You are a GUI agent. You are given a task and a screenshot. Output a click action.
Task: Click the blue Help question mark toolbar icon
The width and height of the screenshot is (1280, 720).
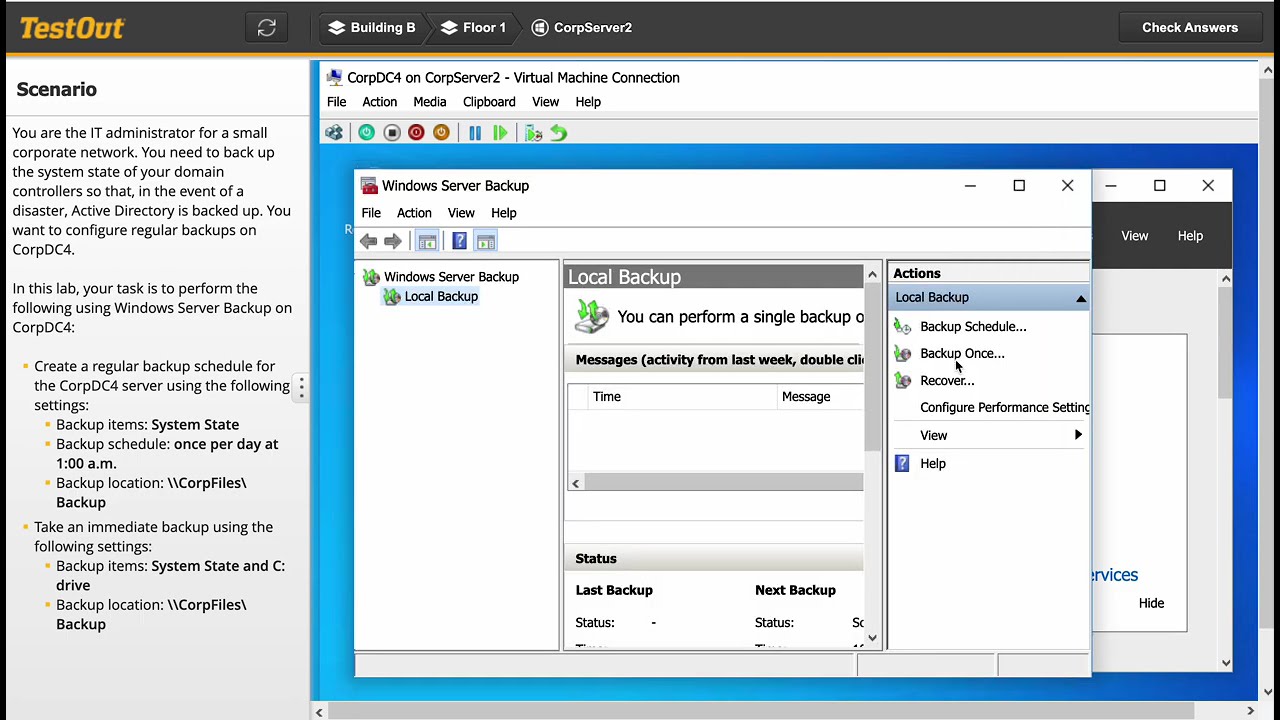tap(459, 241)
